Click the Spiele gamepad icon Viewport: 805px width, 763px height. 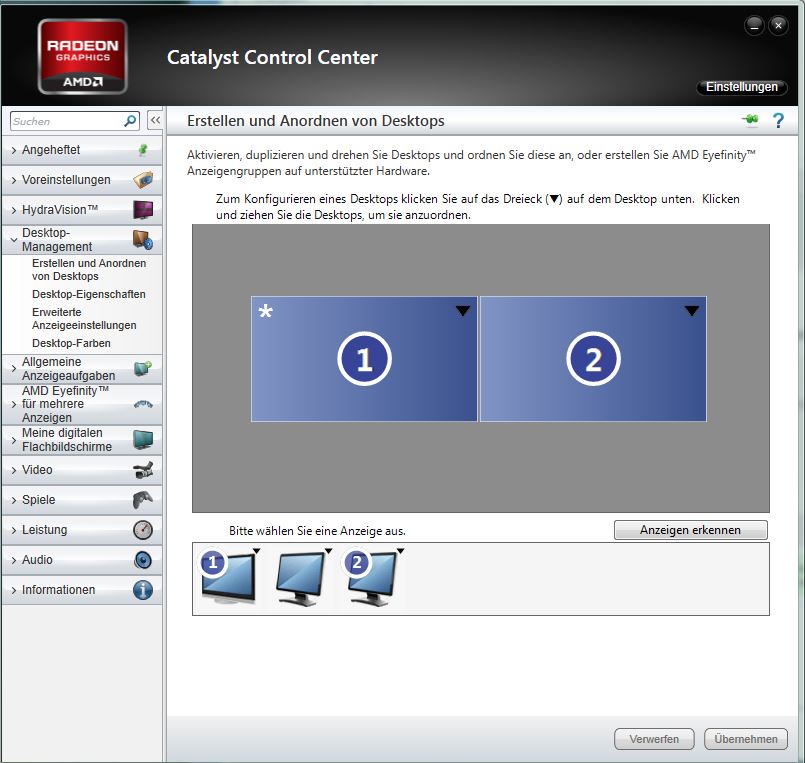click(143, 500)
